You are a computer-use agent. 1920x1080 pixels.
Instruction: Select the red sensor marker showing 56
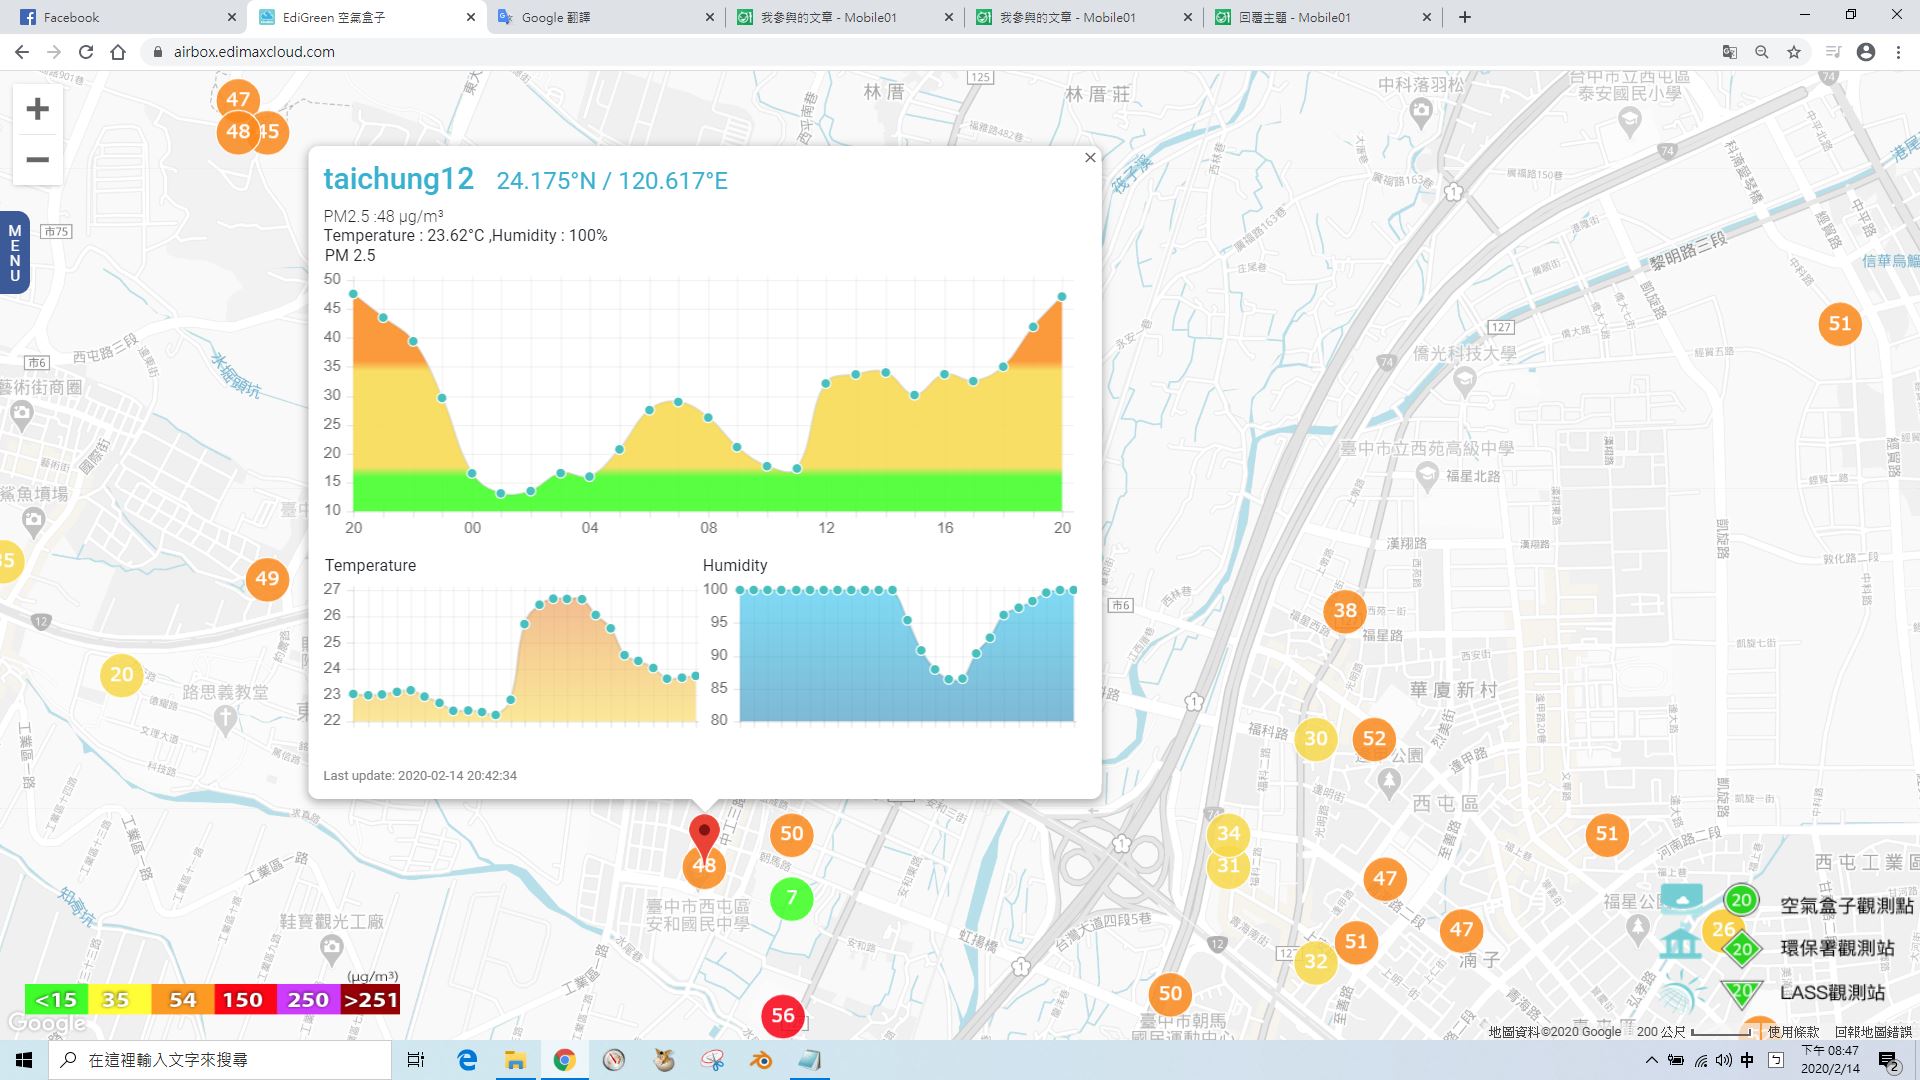(x=783, y=1017)
